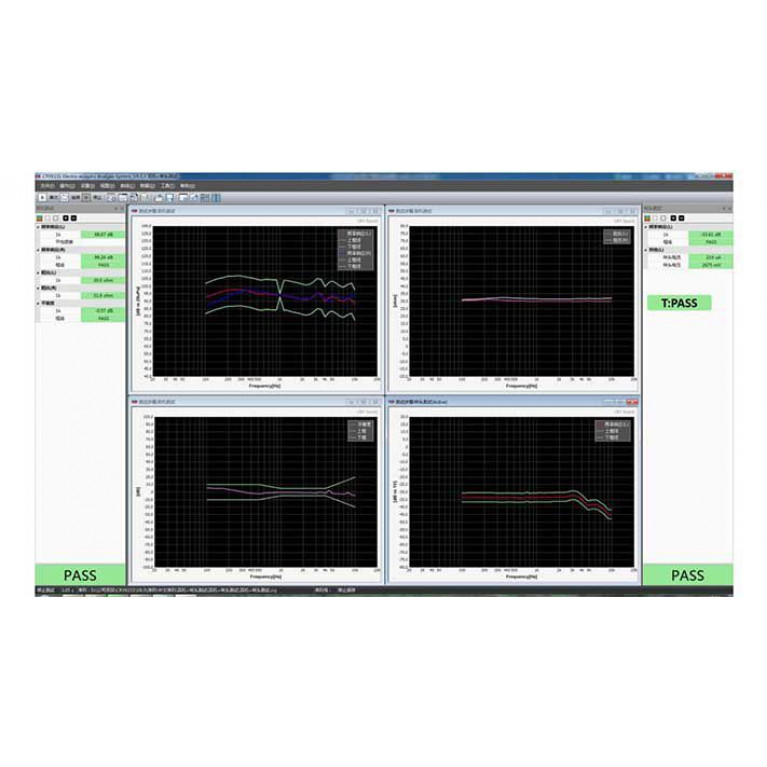Open the fifth menu in the menu bar
This screenshot has width=767, height=767.
coord(128,186)
